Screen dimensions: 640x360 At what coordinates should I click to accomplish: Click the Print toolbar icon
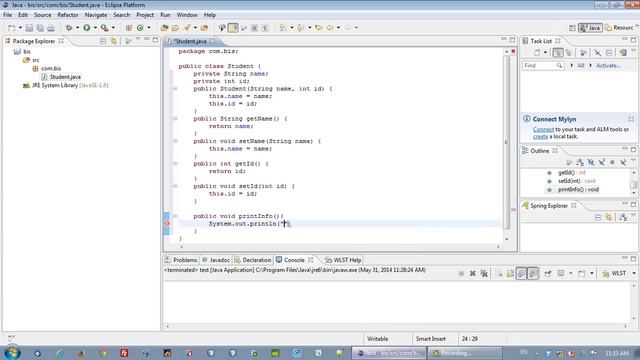(x=51, y=28)
